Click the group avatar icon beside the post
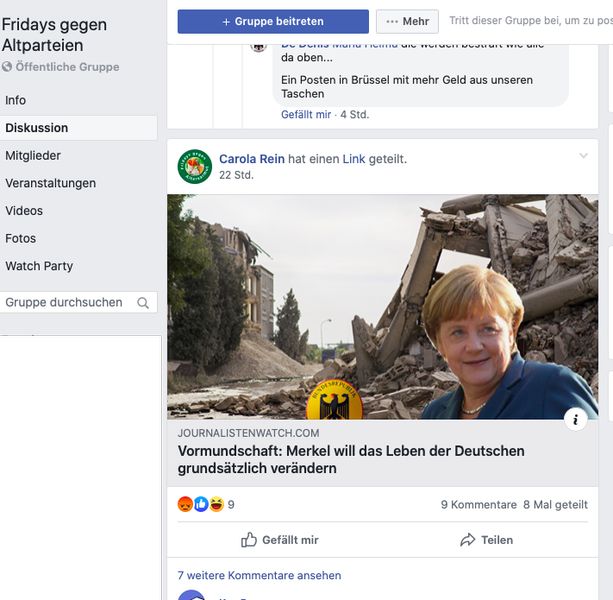 (x=194, y=167)
